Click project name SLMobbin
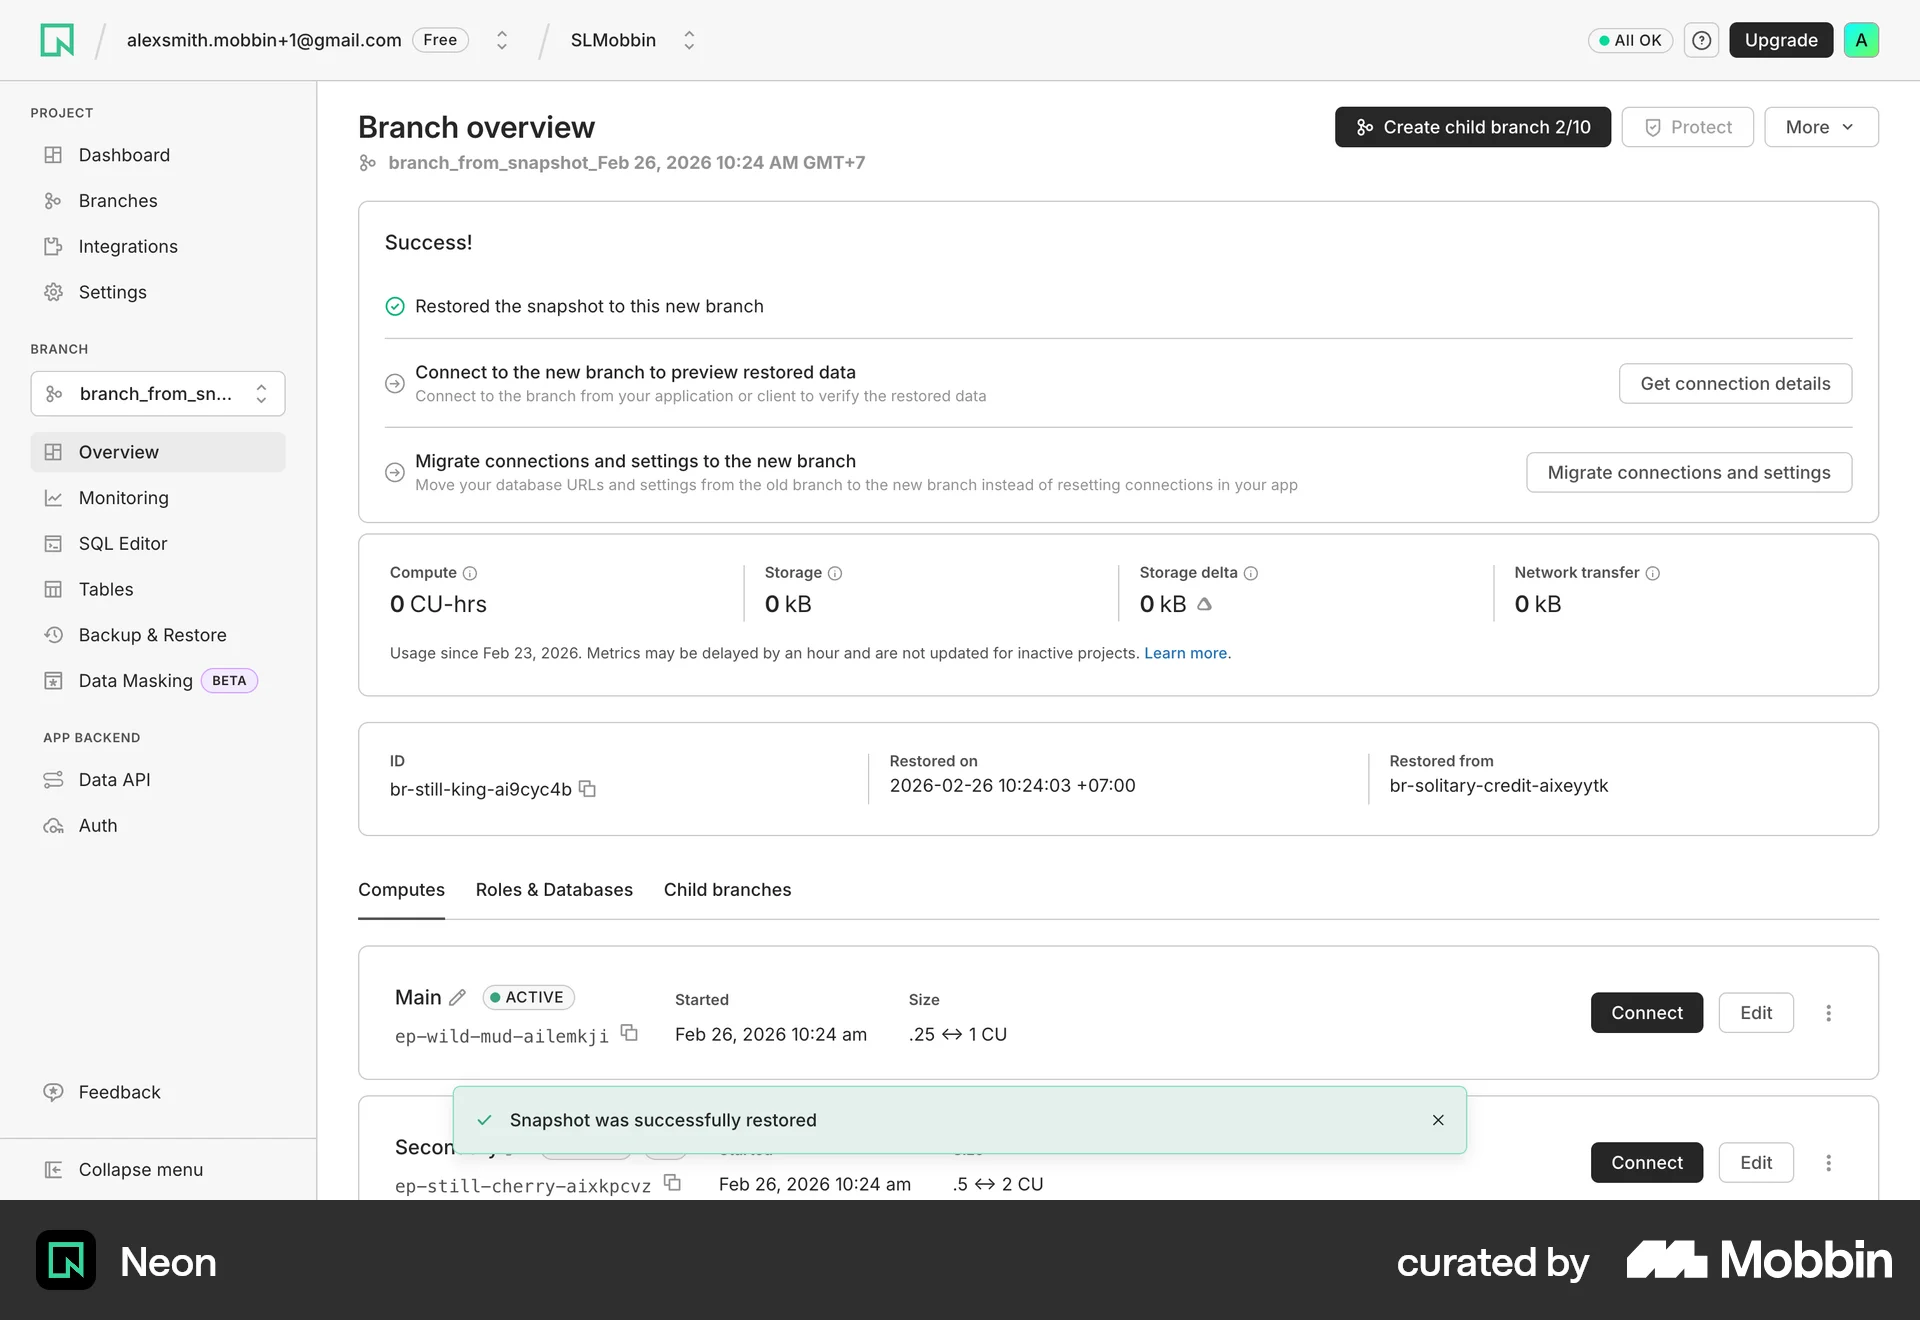This screenshot has height=1320, width=1920. (x=613, y=40)
